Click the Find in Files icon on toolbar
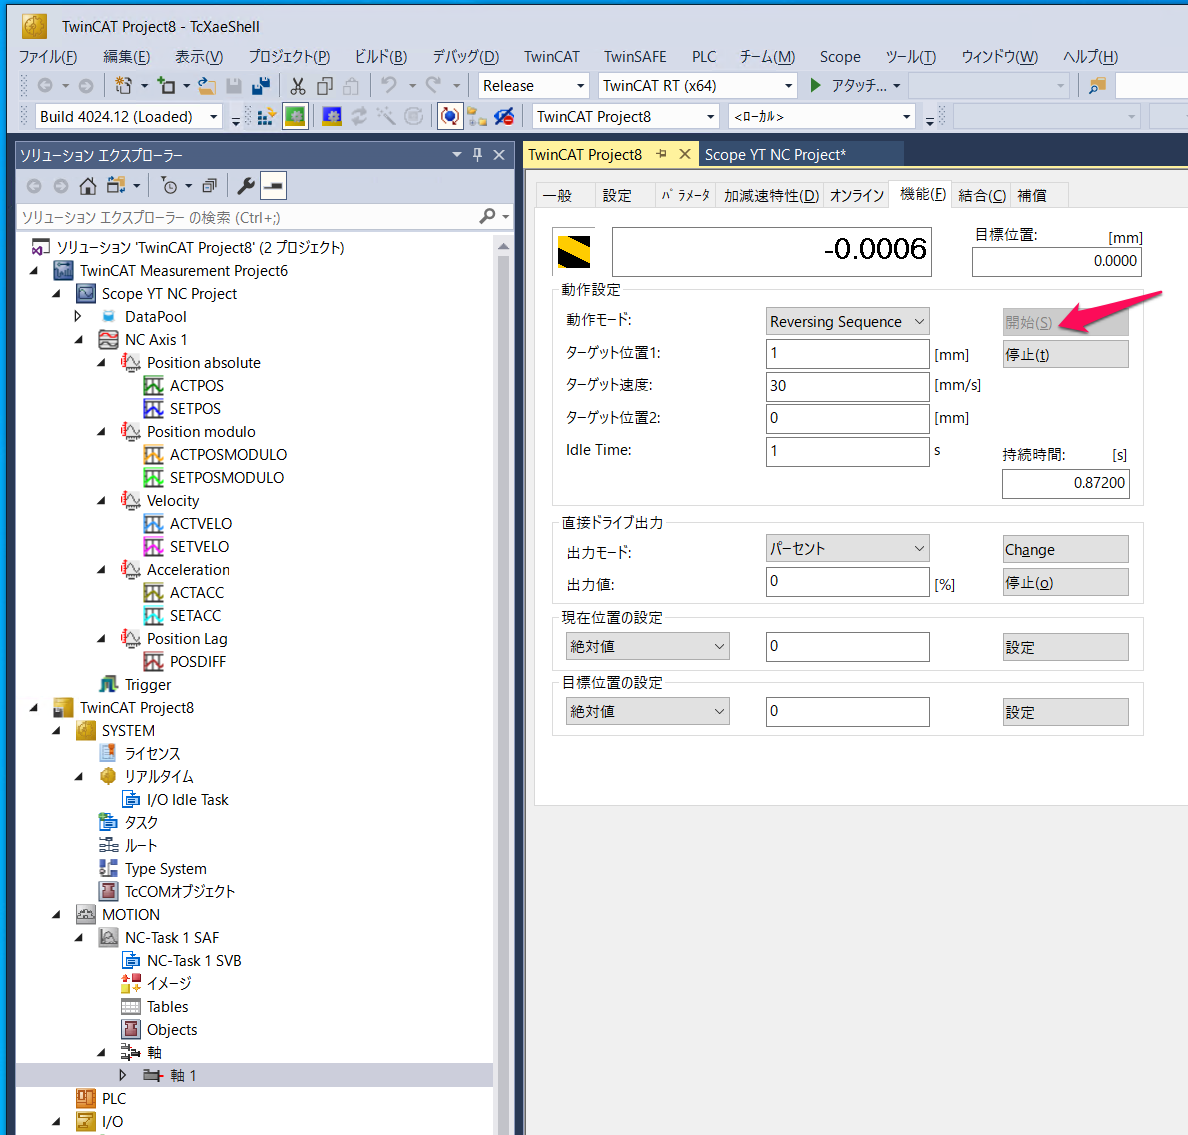Screen dimensions: 1188x1135 click(1097, 86)
